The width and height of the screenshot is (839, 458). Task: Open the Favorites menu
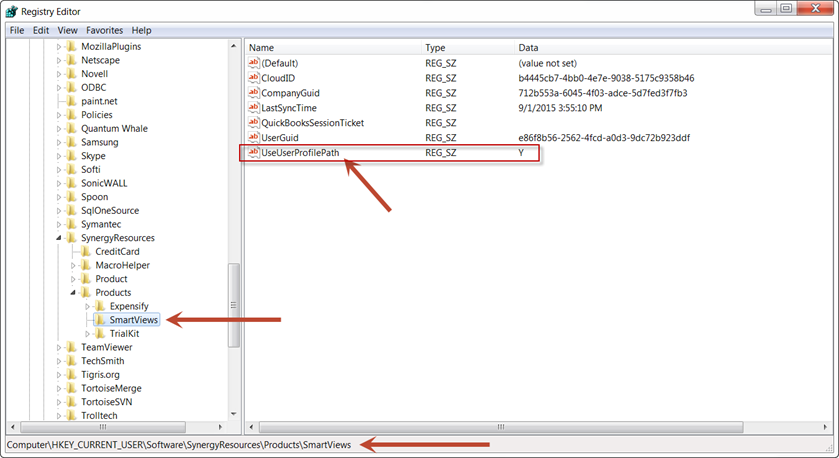(104, 30)
